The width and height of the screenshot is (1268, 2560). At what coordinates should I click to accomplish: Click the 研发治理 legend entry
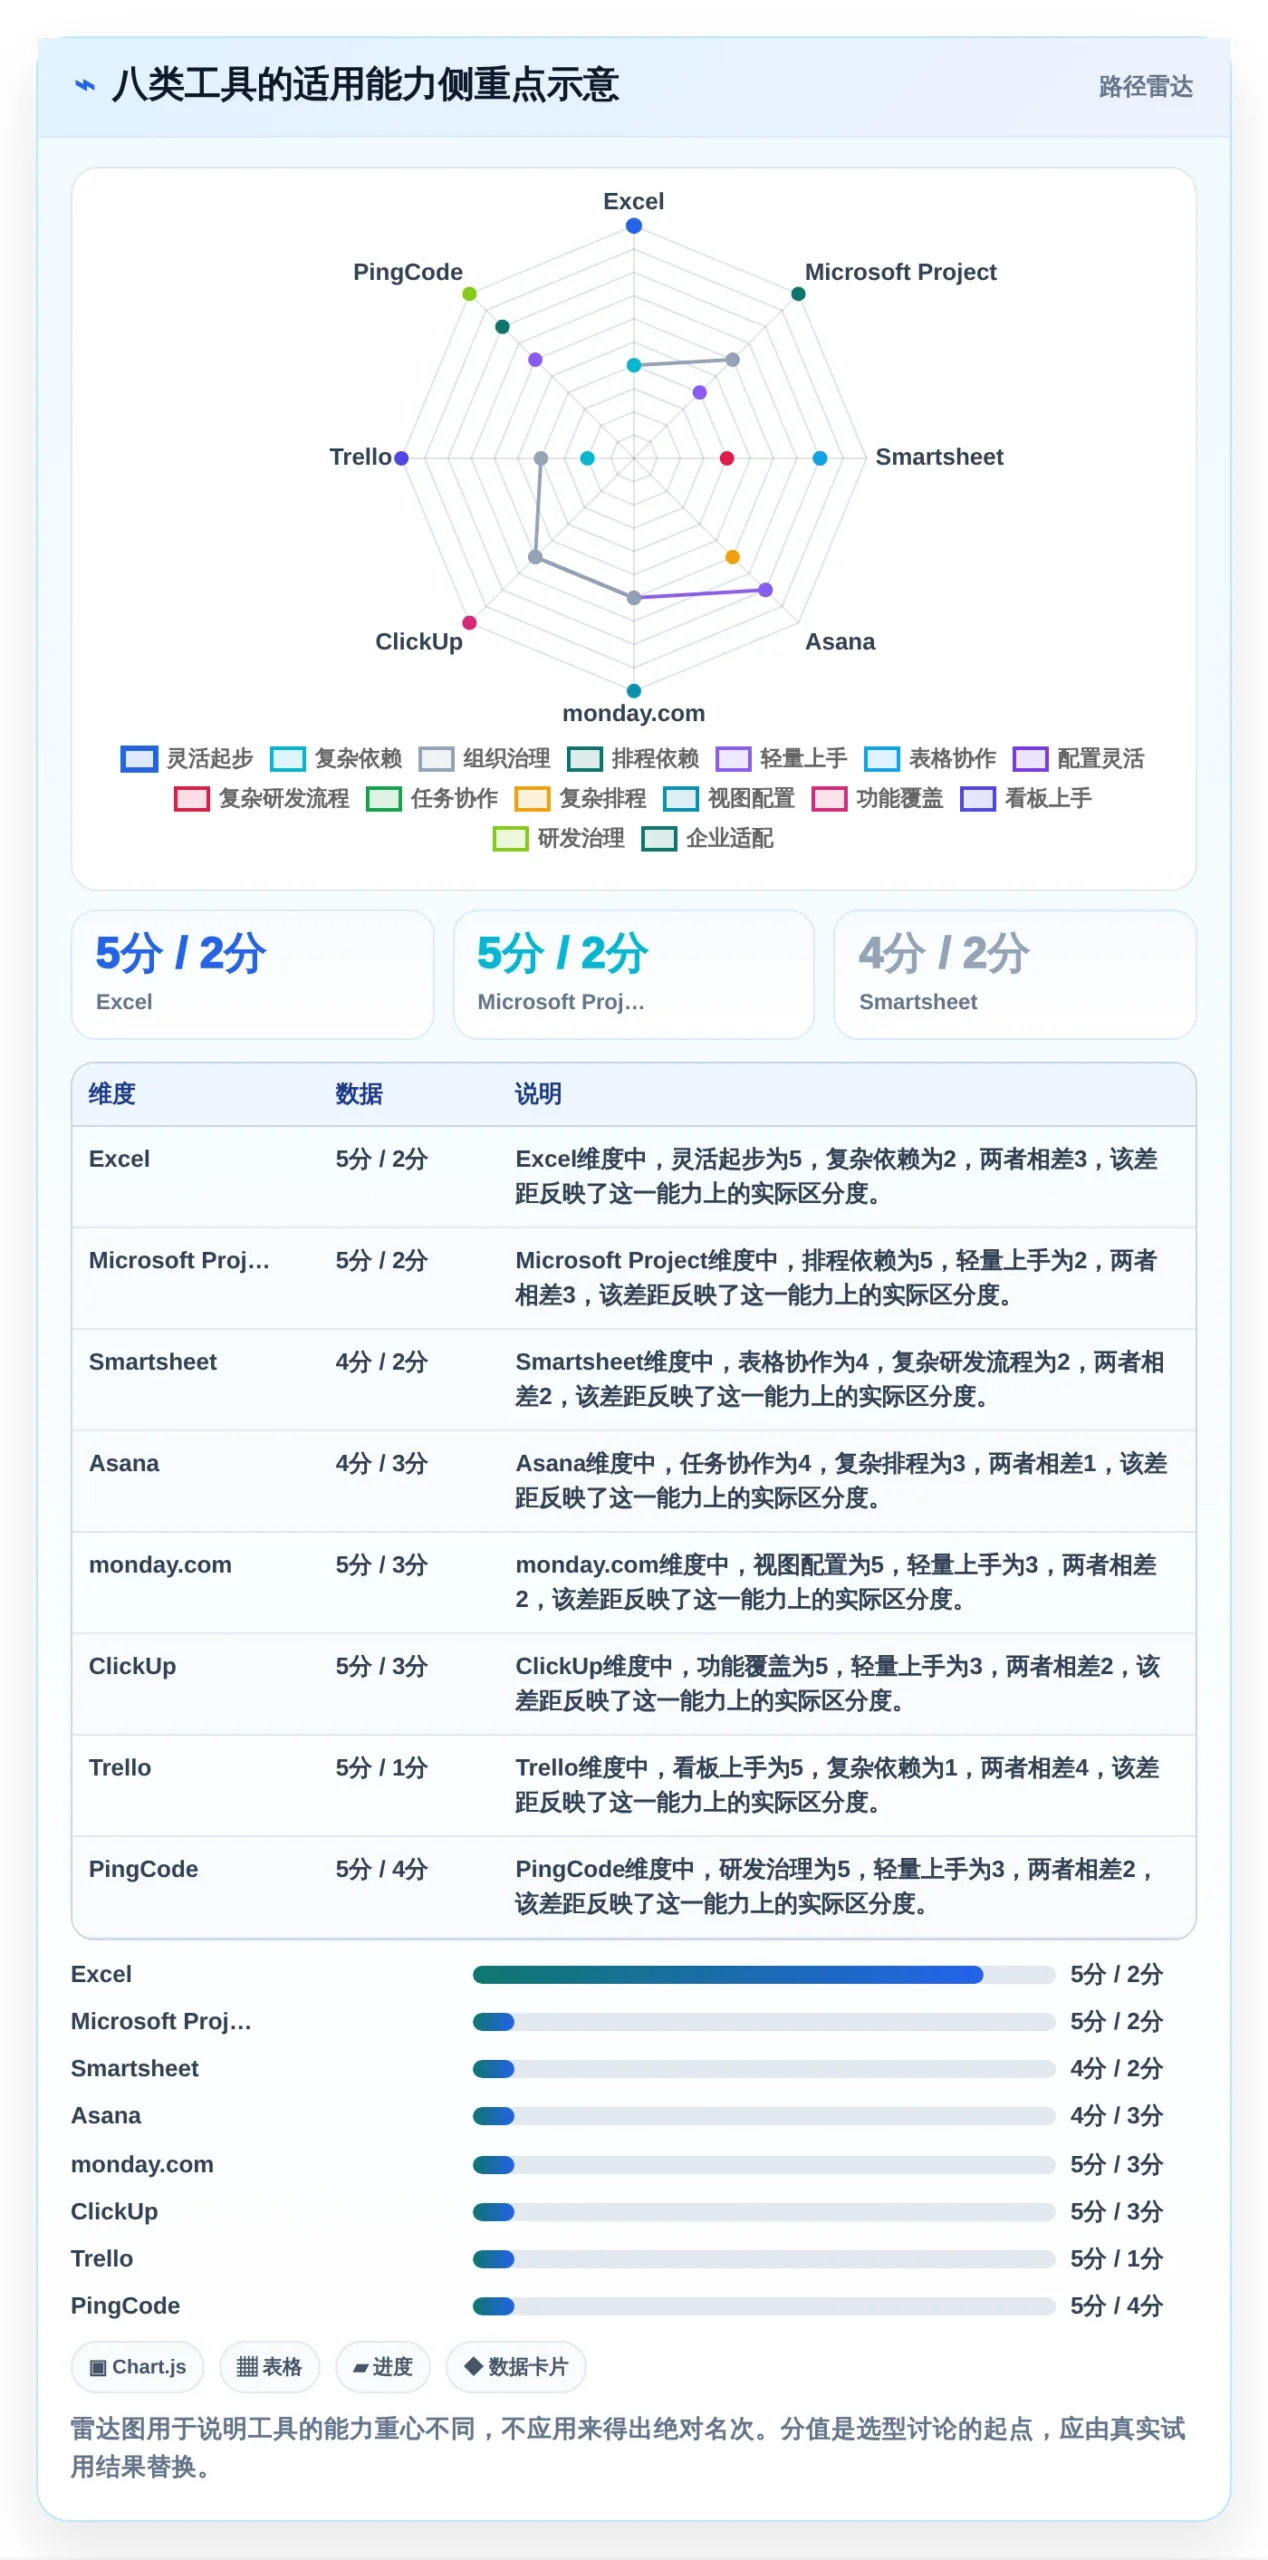[559, 839]
